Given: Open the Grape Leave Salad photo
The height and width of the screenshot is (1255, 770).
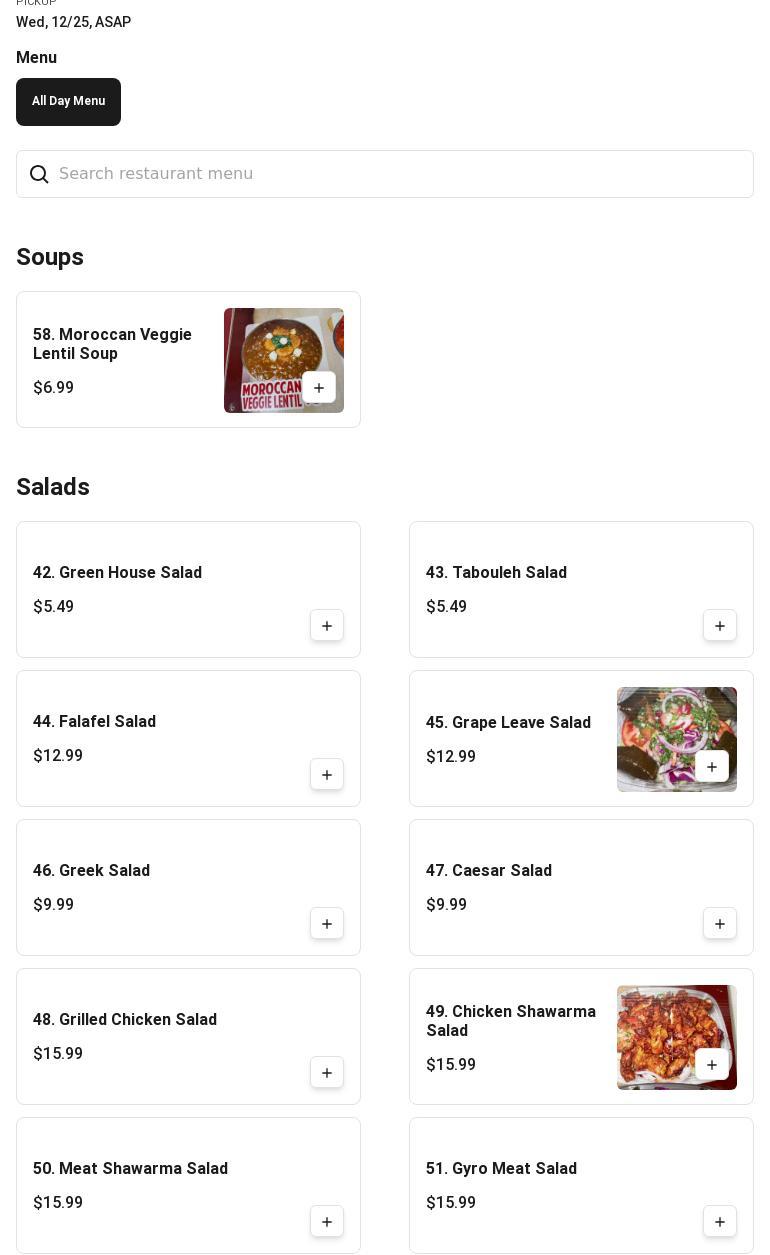Looking at the screenshot, I should (677, 739).
